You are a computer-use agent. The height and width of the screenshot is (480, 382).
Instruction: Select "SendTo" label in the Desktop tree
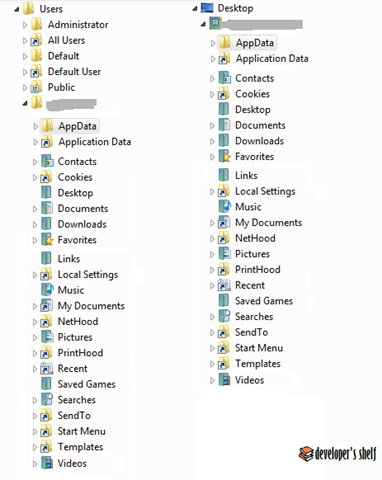click(251, 332)
